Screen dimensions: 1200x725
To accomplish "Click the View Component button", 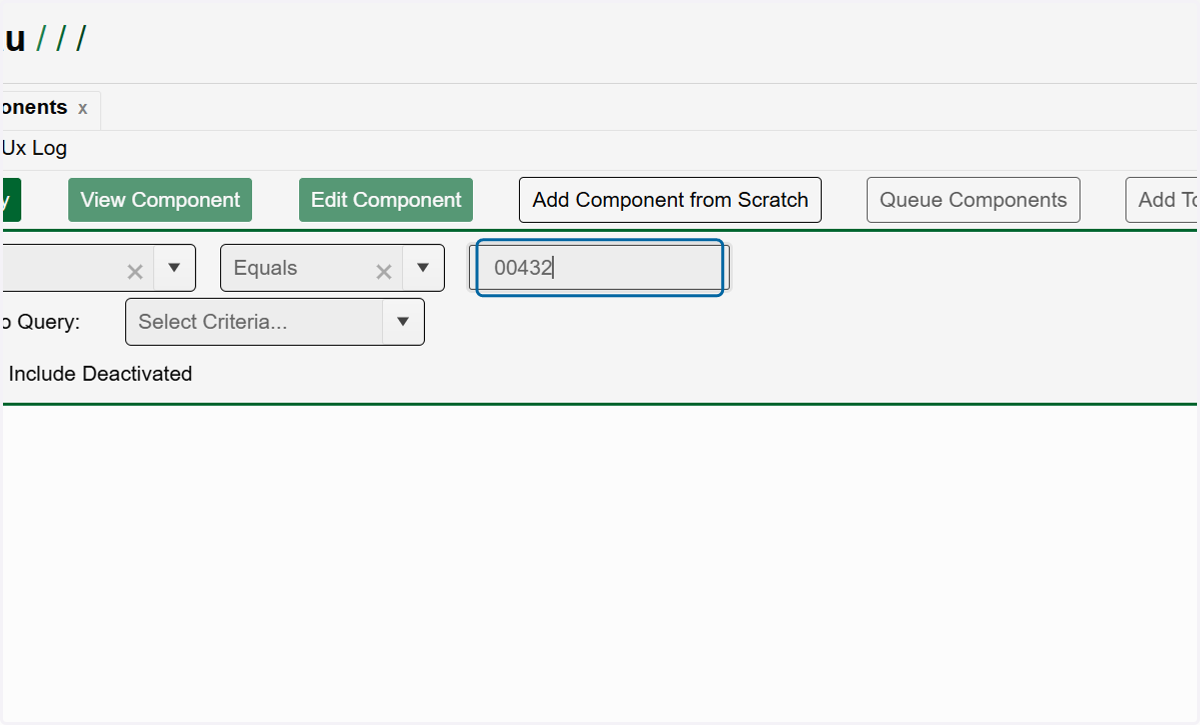I will (160, 200).
